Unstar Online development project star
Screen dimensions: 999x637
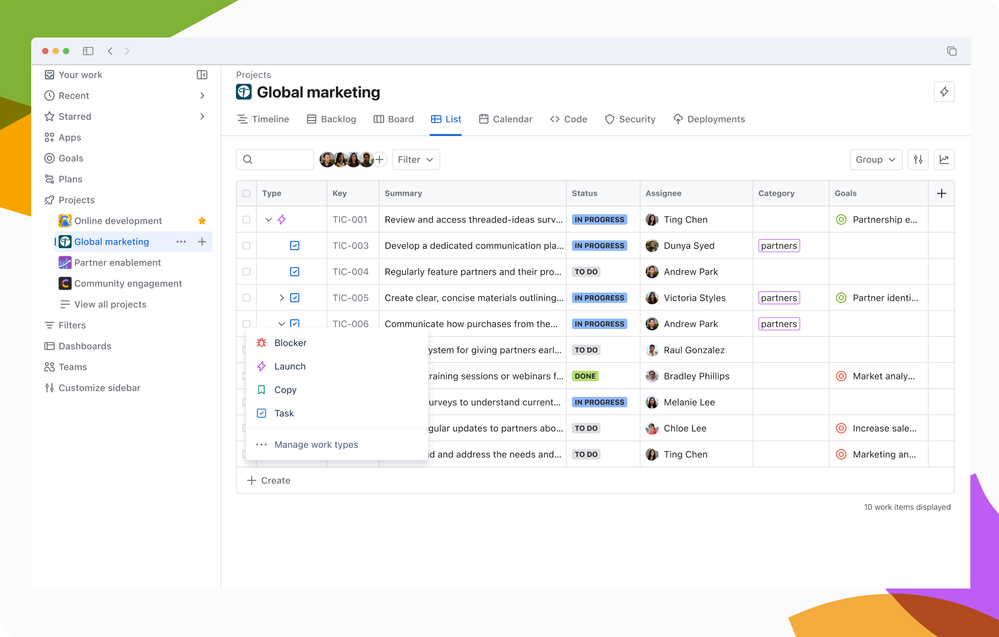(202, 221)
